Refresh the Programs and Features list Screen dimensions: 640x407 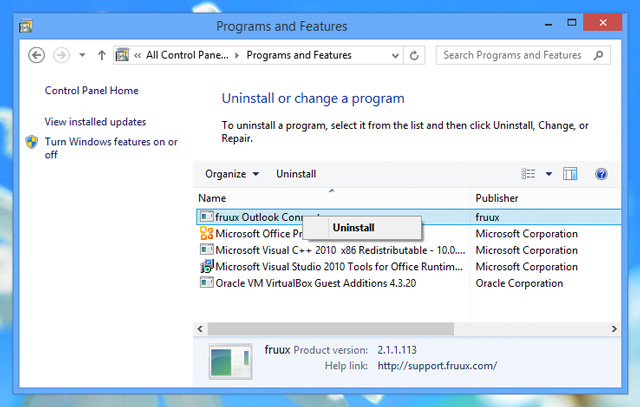414,56
